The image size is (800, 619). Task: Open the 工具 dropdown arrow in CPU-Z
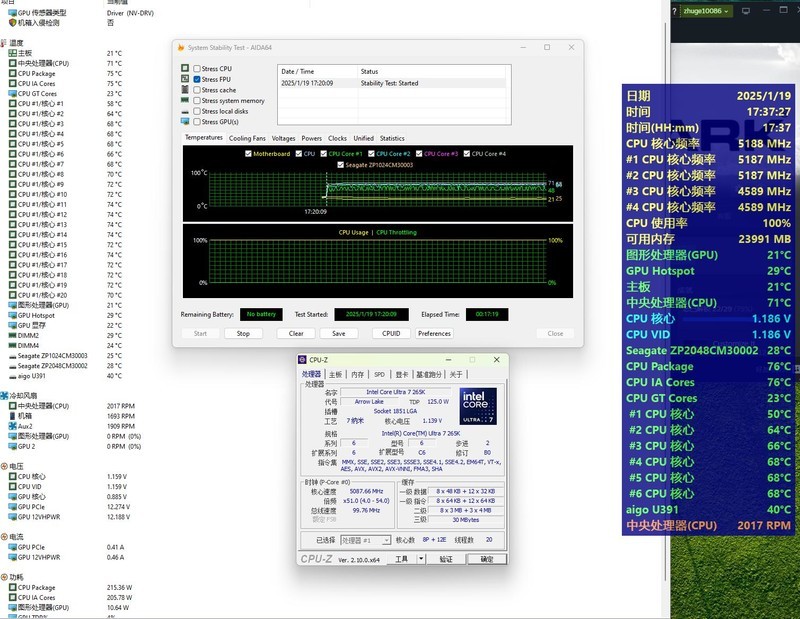[x=422, y=559]
